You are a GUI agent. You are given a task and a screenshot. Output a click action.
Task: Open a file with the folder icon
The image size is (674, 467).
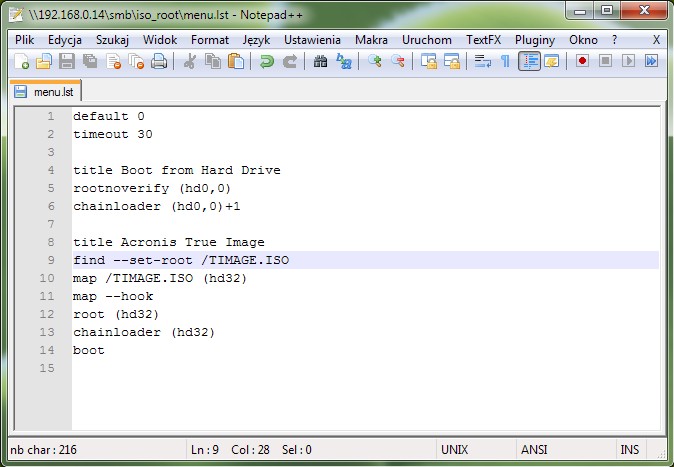44,61
